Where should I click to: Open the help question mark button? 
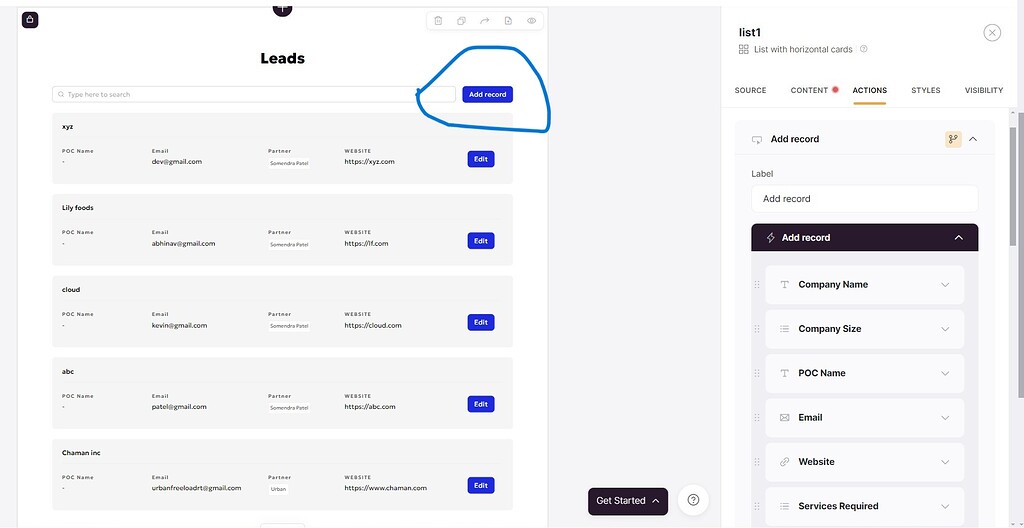tap(693, 500)
